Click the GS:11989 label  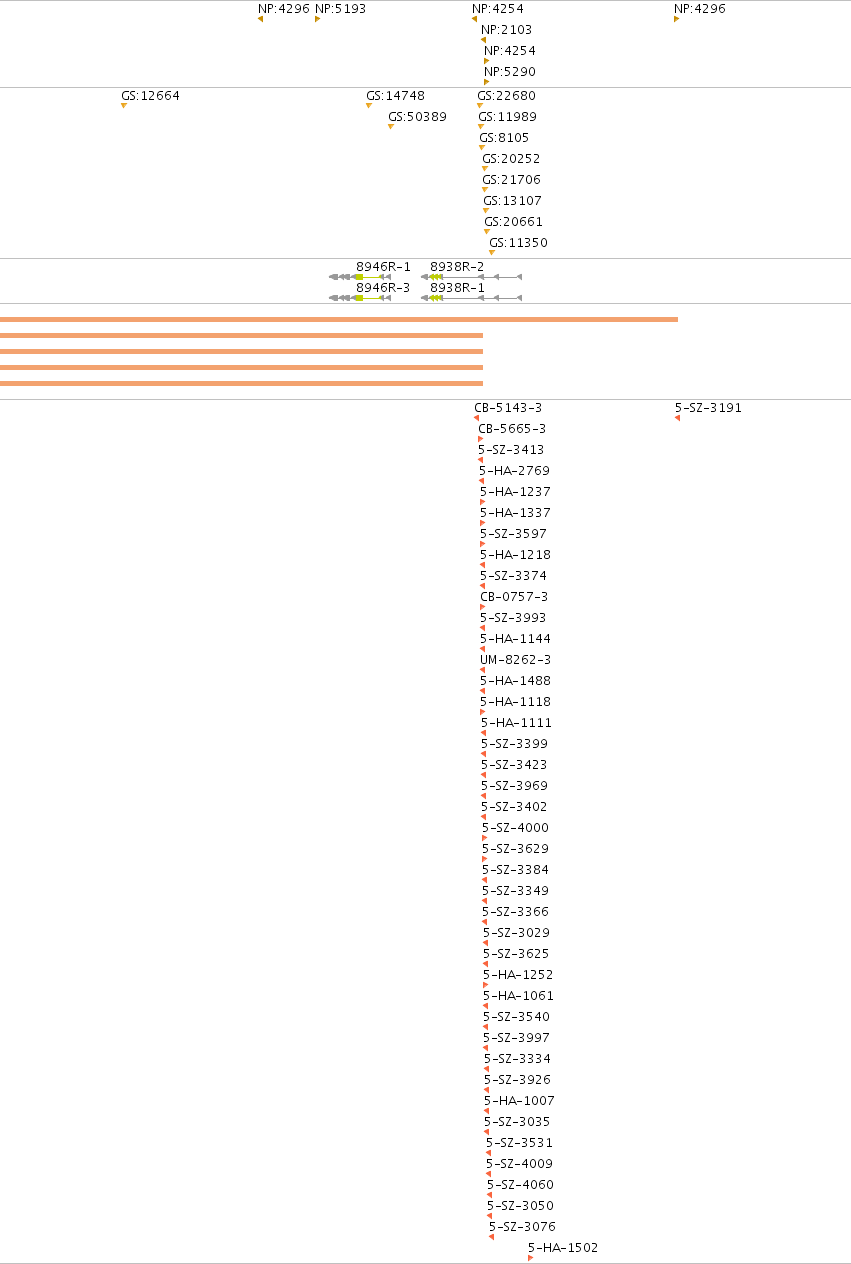pos(507,118)
